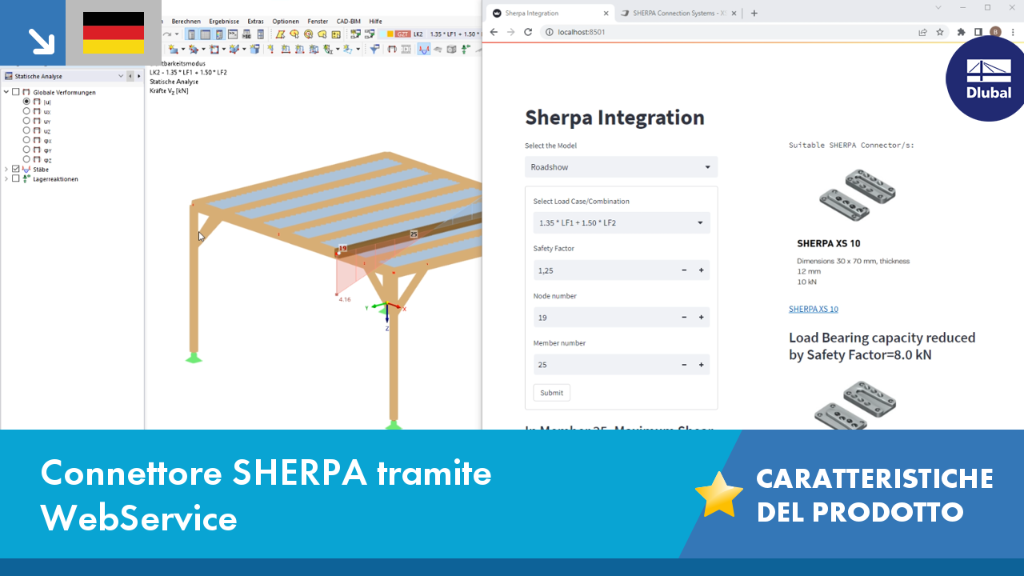Click the filter funnel toolbar icon
Image resolution: width=1024 pixels, height=576 pixels.
click(x=374, y=49)
